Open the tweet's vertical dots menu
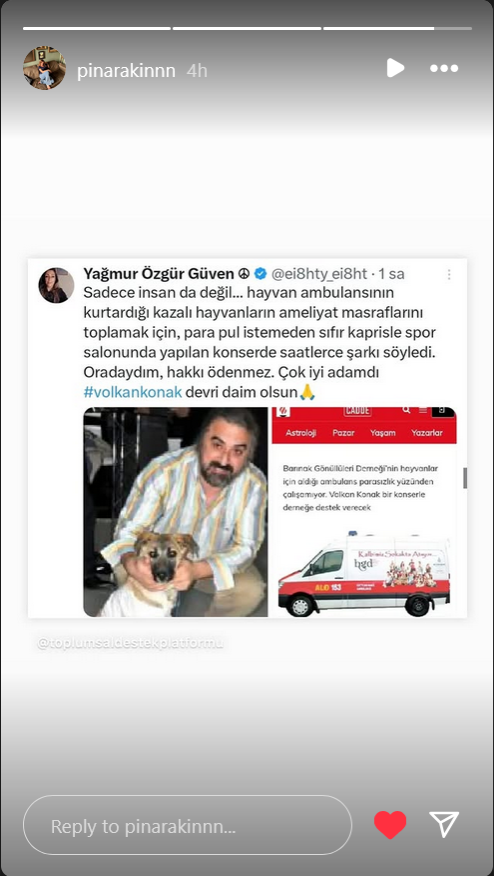This screenshot has width=494, height=876. point(449,274)
